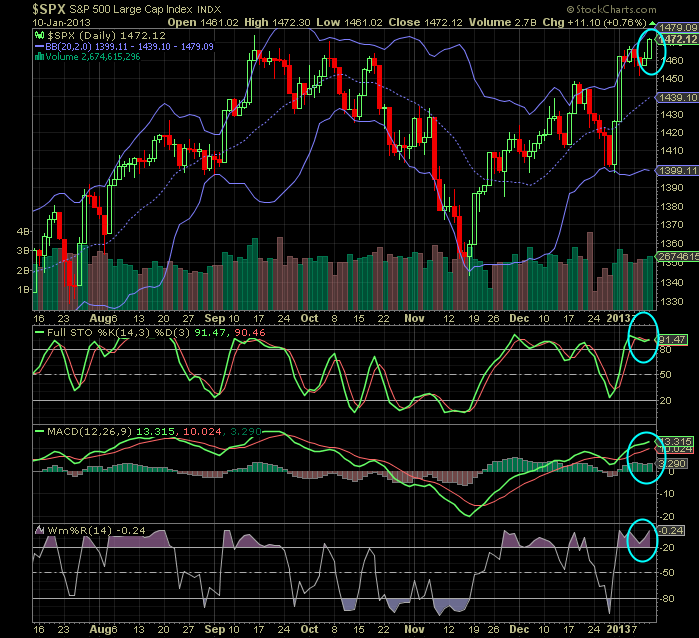Click the -10 label on the MACD axis
The width and height of the screenshot is (699, 638).
(x=667, y=494)
